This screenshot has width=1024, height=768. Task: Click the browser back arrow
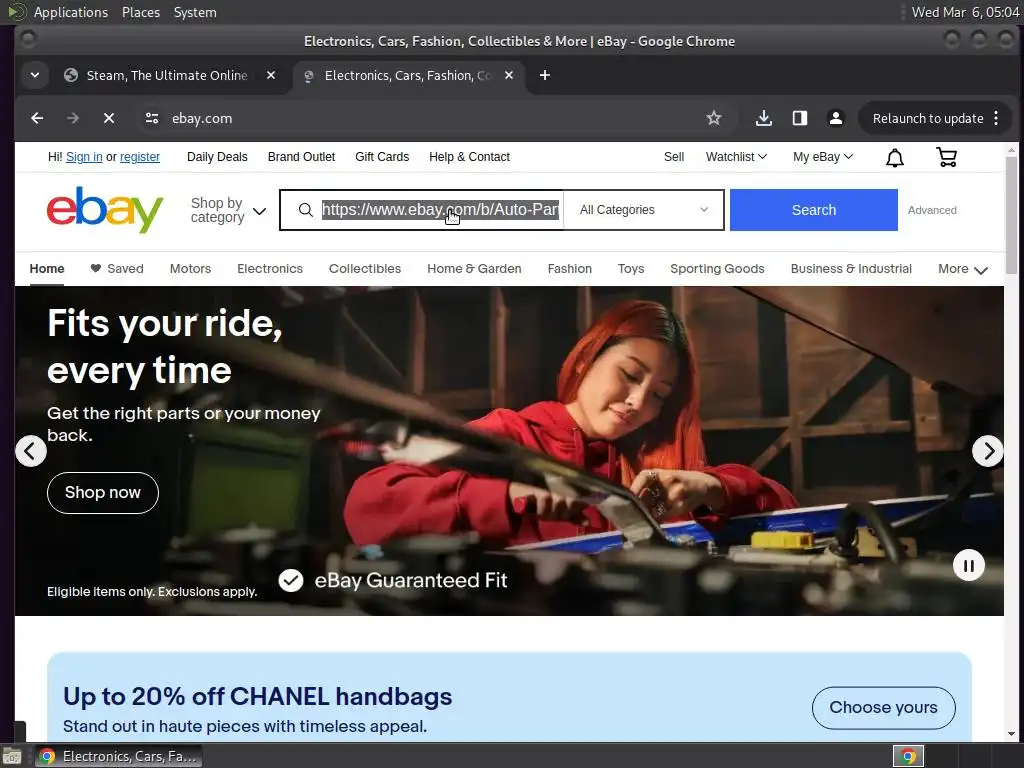point(37,118)
